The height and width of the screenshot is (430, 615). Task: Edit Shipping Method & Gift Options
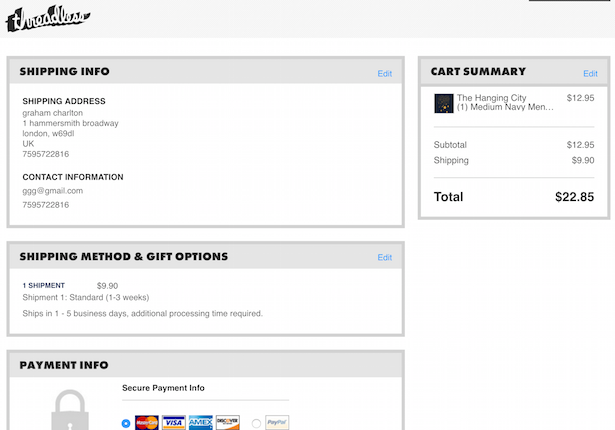[x=385, y=257]
